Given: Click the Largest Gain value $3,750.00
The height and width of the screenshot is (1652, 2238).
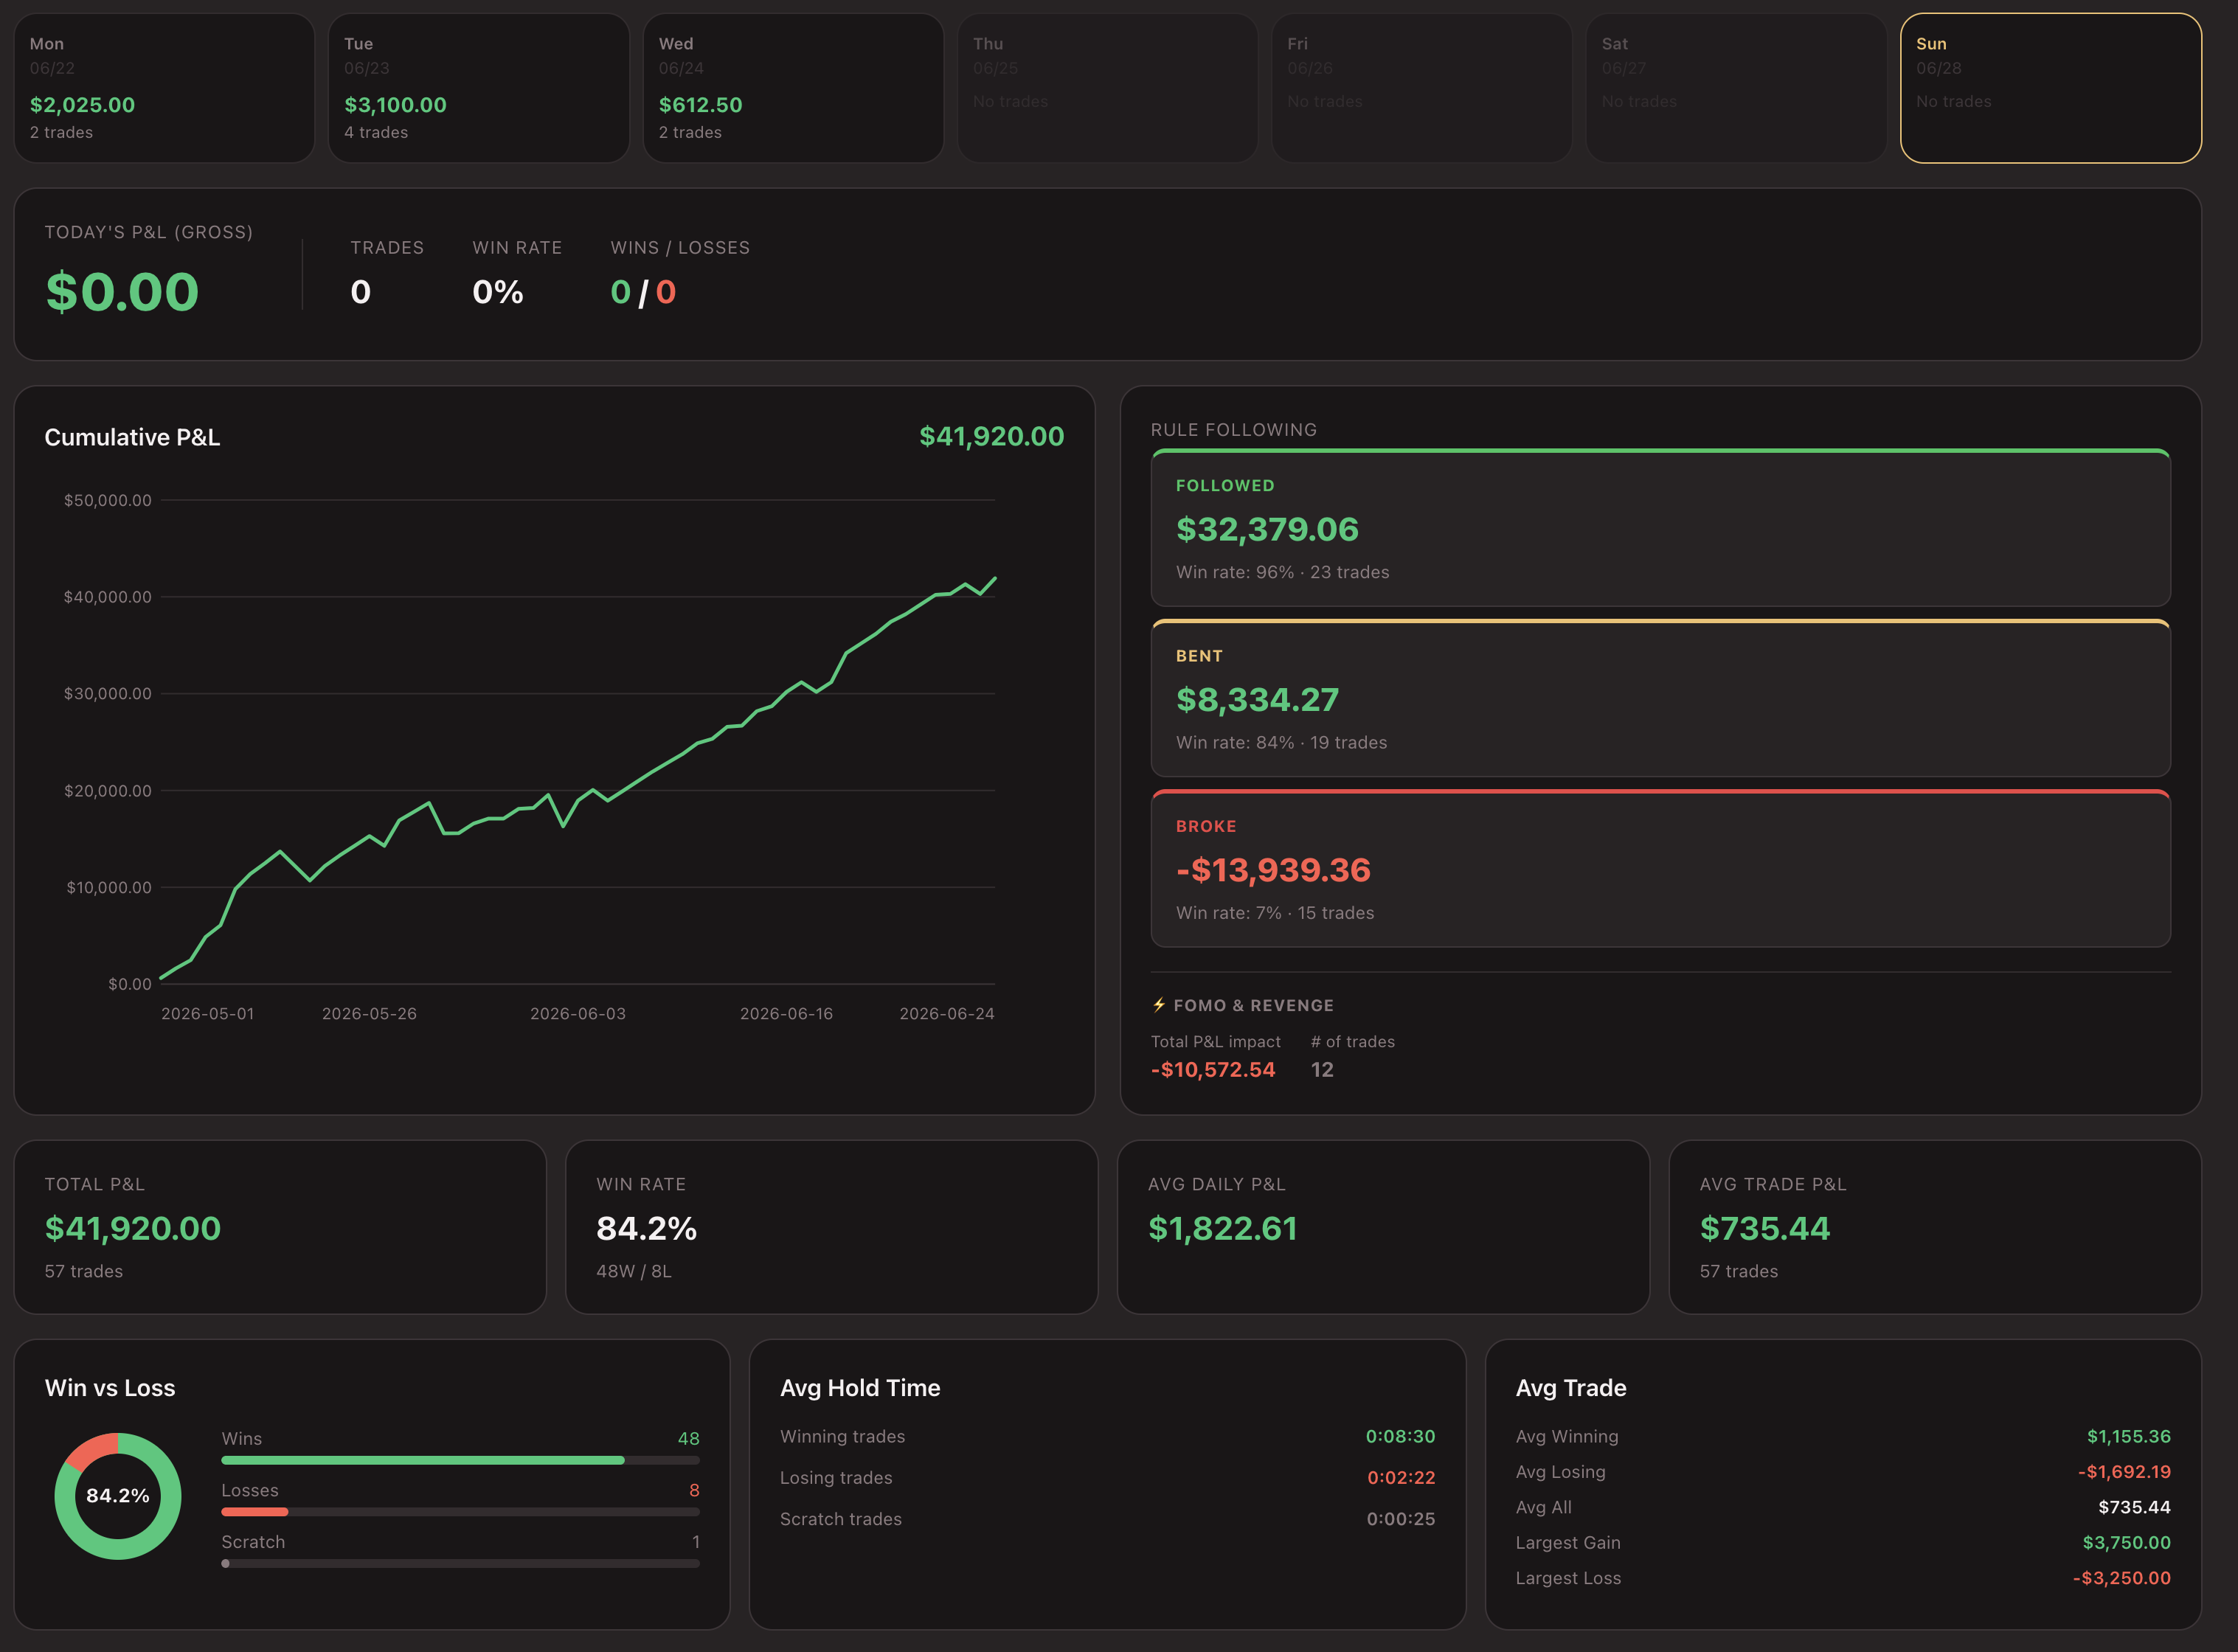Looking at the screenshot, I should pyautogui.click(x=2127, y=1543).
